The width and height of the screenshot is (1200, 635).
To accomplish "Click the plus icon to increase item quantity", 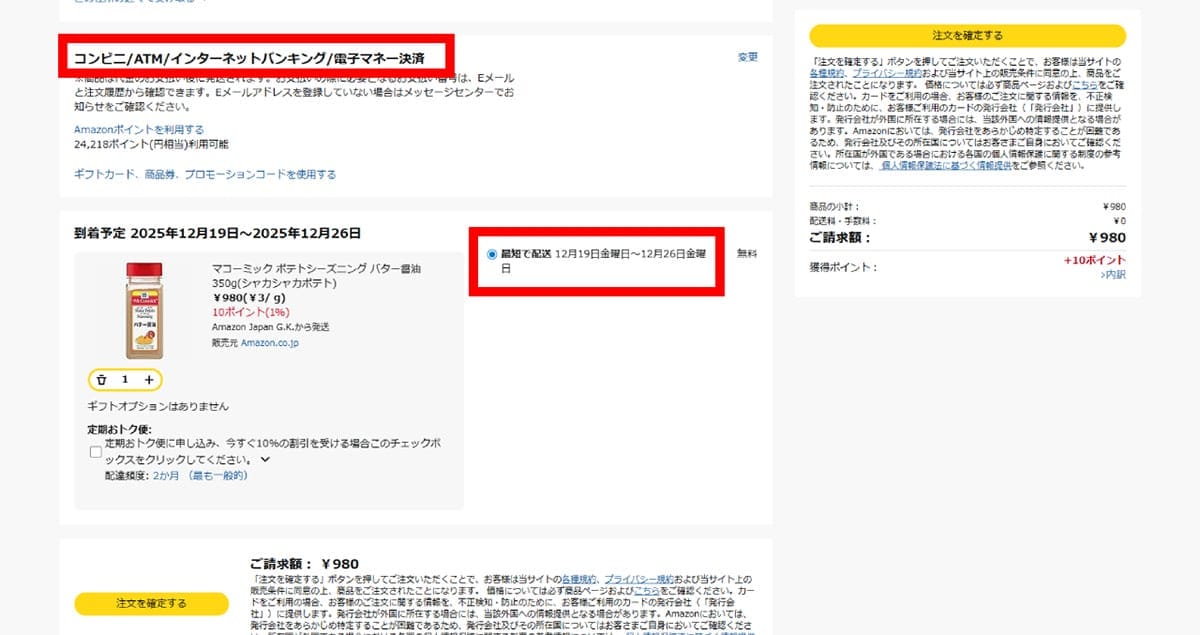I will 149,380.
